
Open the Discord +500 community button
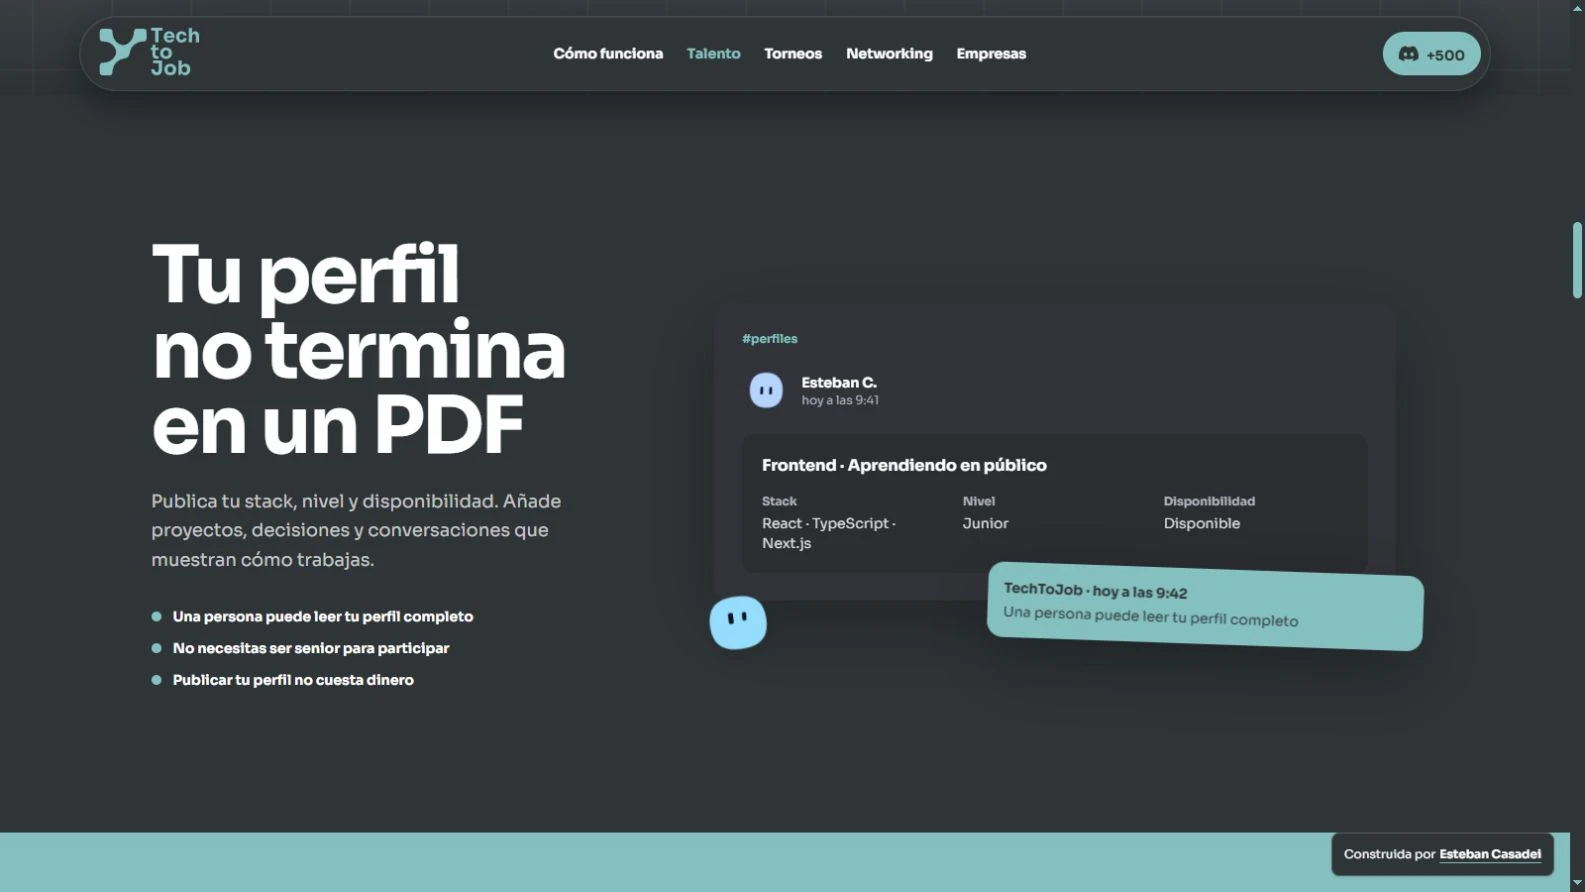[1431, 54]
